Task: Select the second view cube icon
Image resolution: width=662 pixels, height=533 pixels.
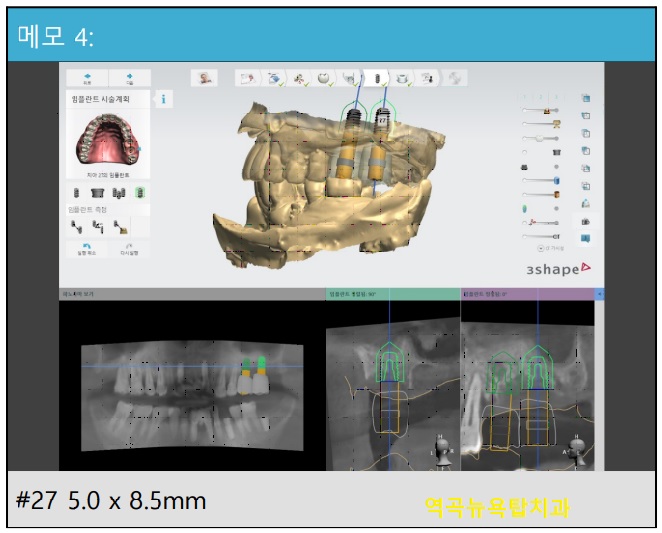Action: coord(586,116)
